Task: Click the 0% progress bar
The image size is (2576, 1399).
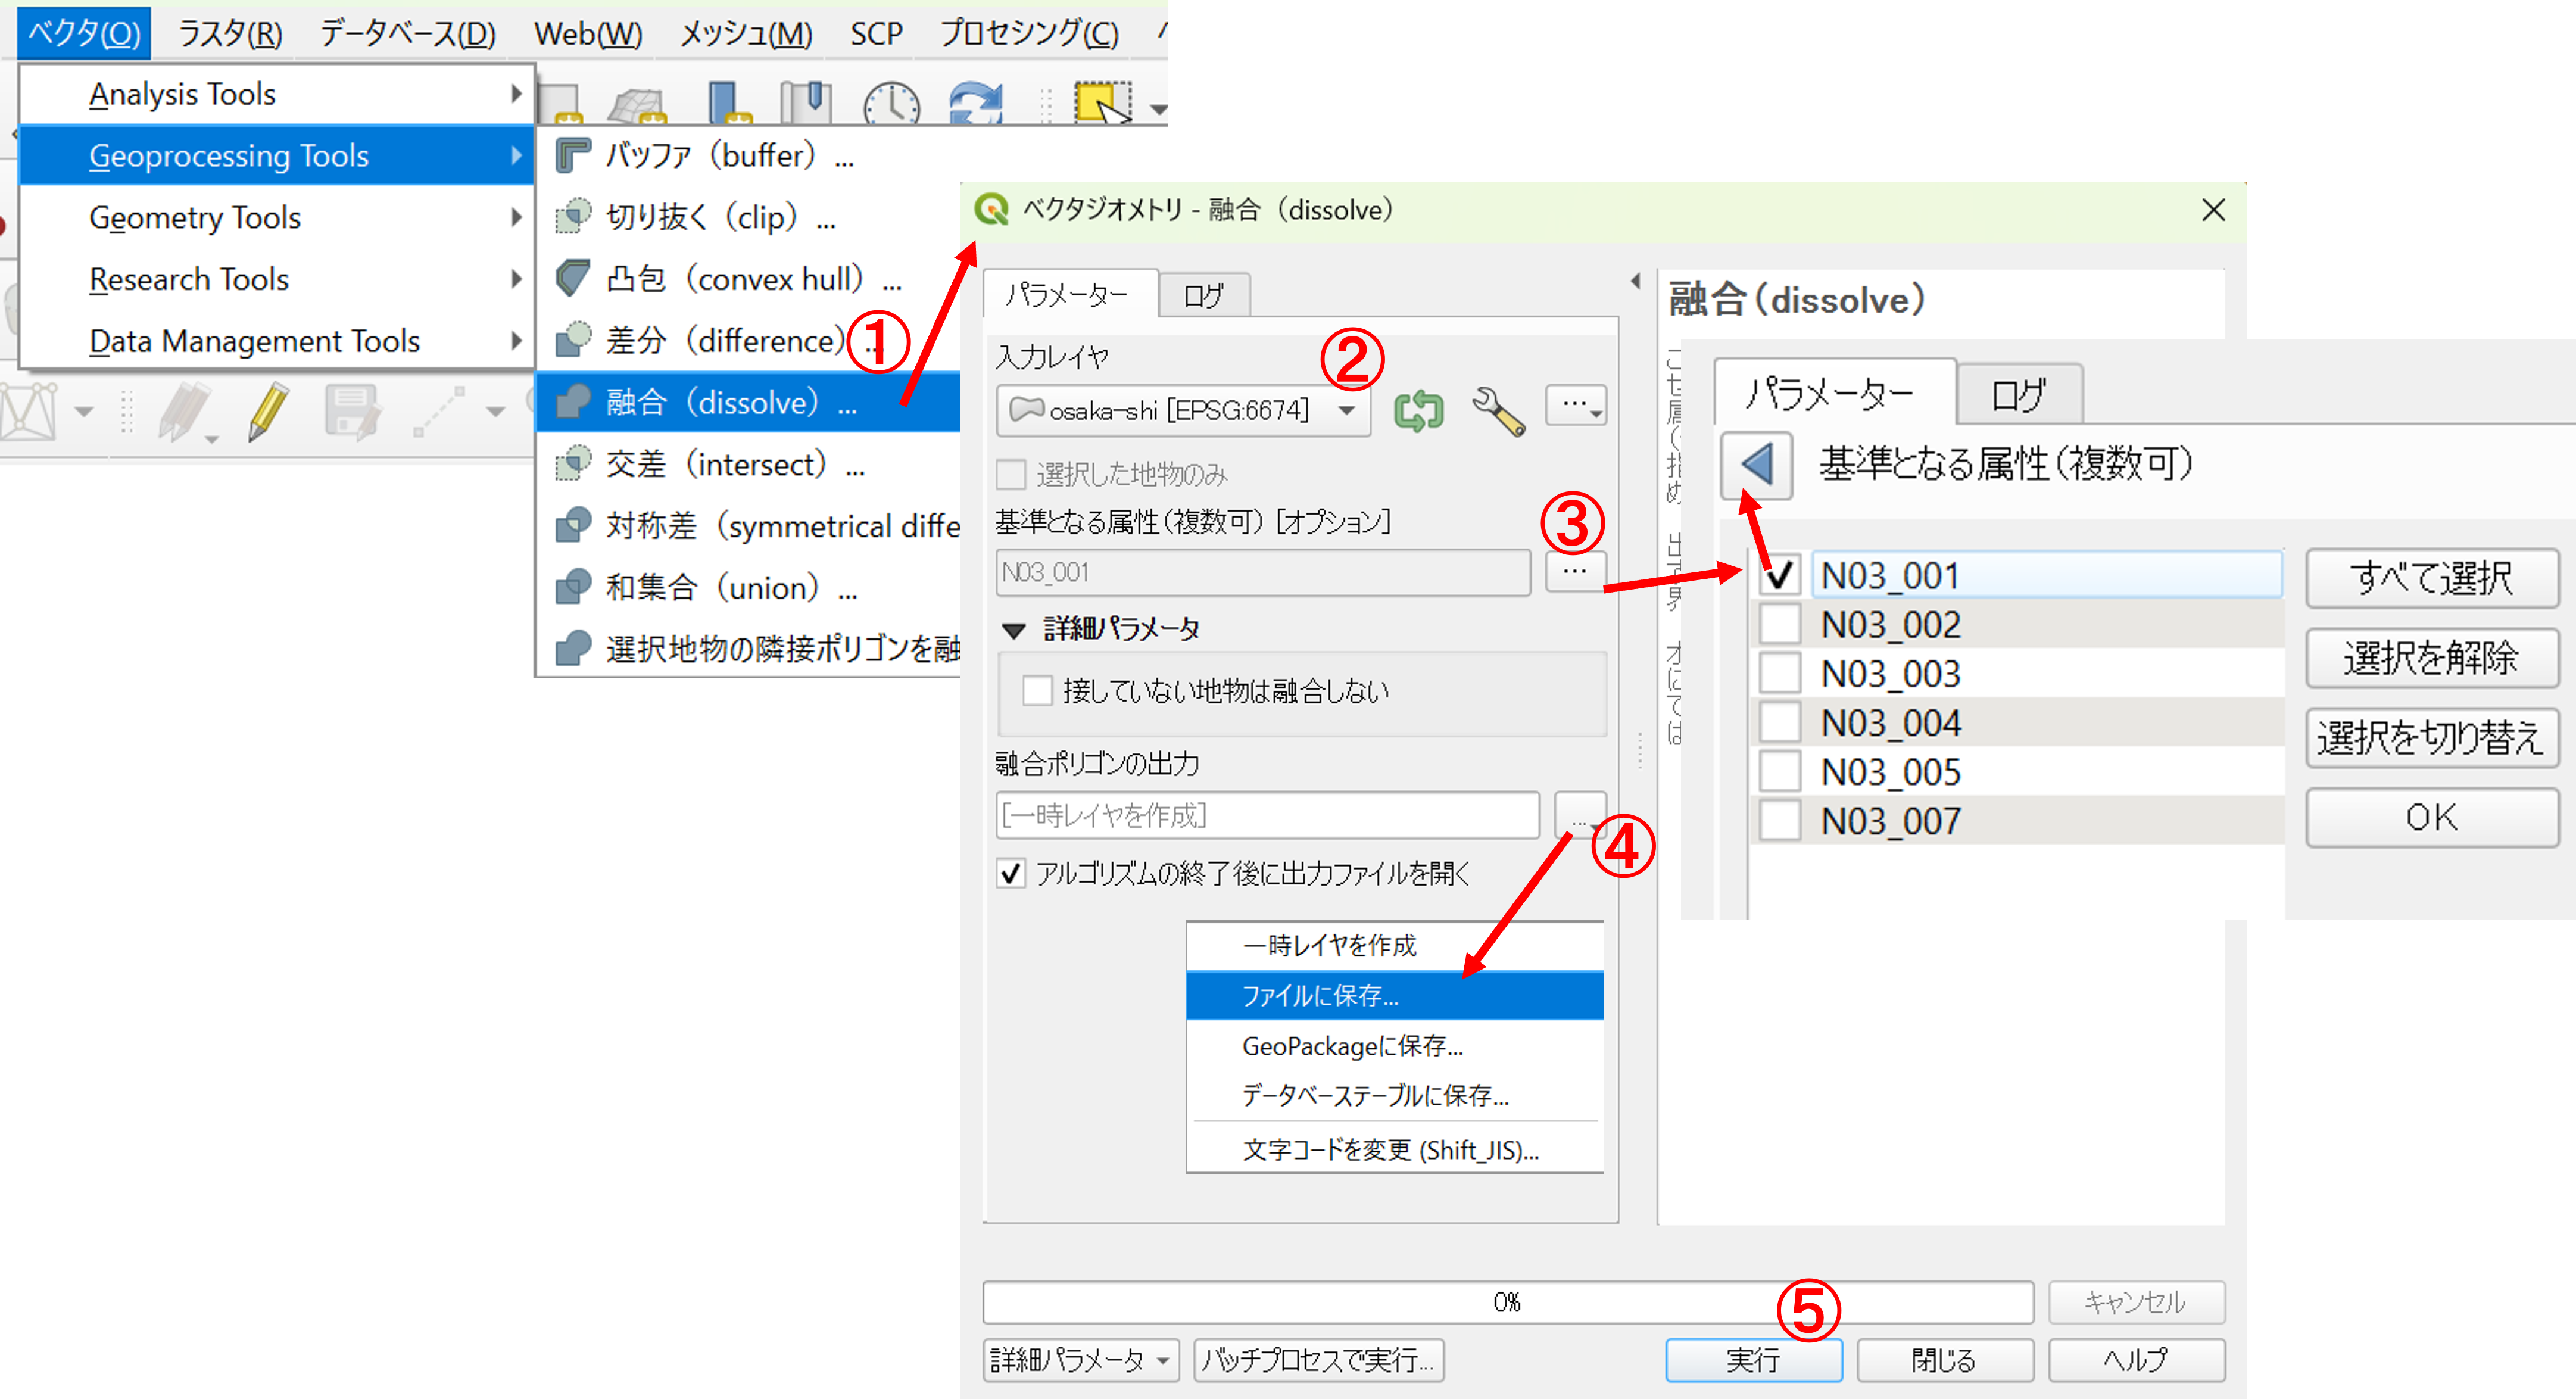Action: 1507,1302
